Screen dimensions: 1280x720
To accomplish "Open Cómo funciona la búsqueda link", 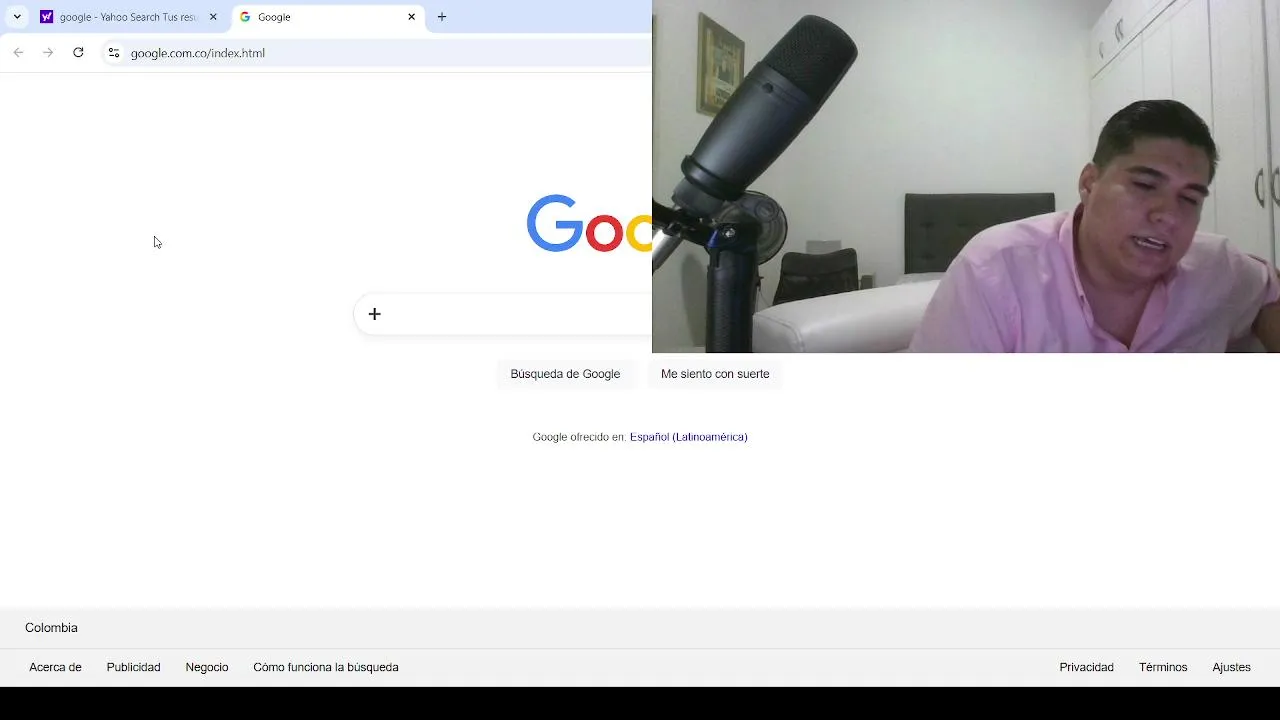I will coord(326,667).
